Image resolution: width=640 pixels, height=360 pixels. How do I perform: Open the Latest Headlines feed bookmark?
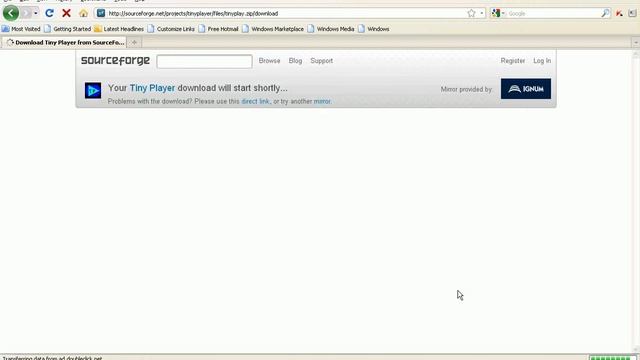point(119,29)
